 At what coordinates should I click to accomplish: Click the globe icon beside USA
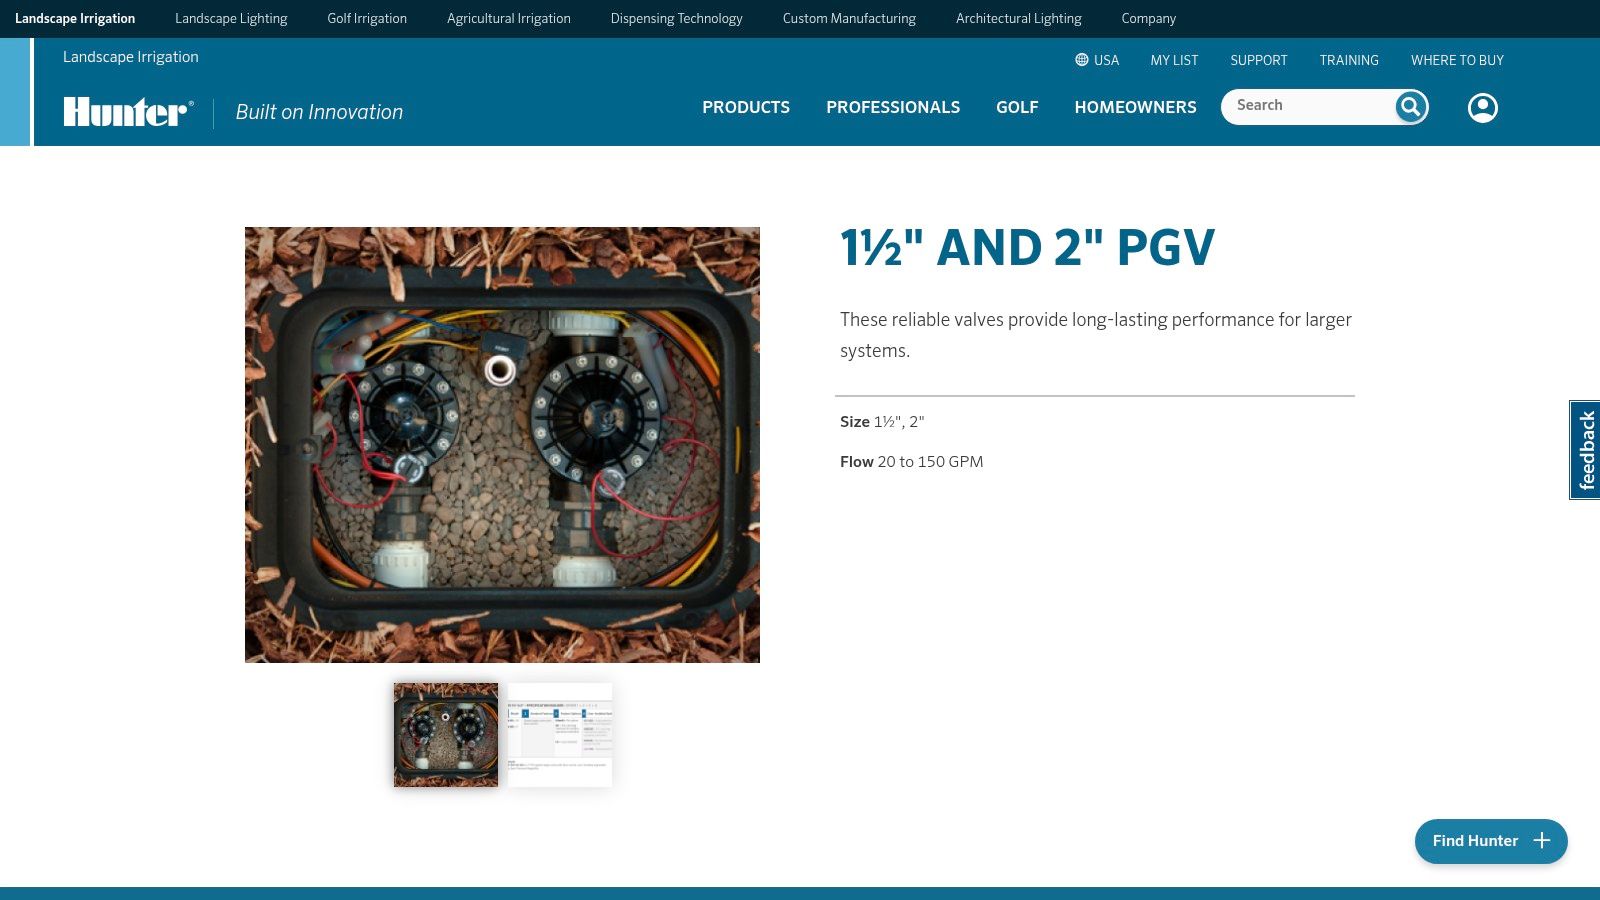pyautogui.click(x=1081, y=60)
